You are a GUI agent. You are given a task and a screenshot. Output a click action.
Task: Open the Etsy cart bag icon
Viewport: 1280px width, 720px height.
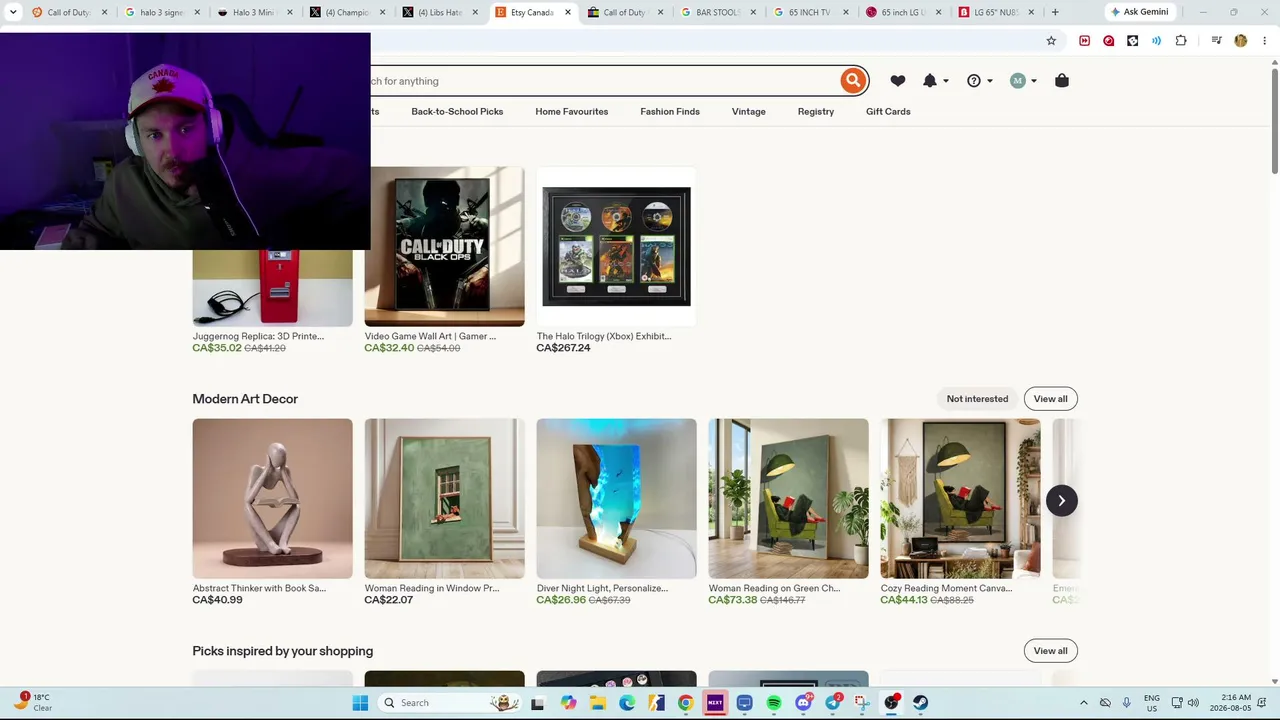1062,81
